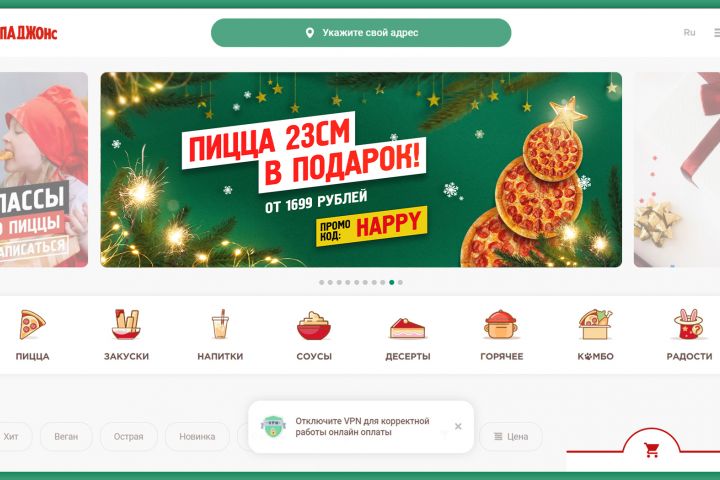Select the Закуски snacks icon
Viewport: 720px width, 480px height.
click(126, 324)
